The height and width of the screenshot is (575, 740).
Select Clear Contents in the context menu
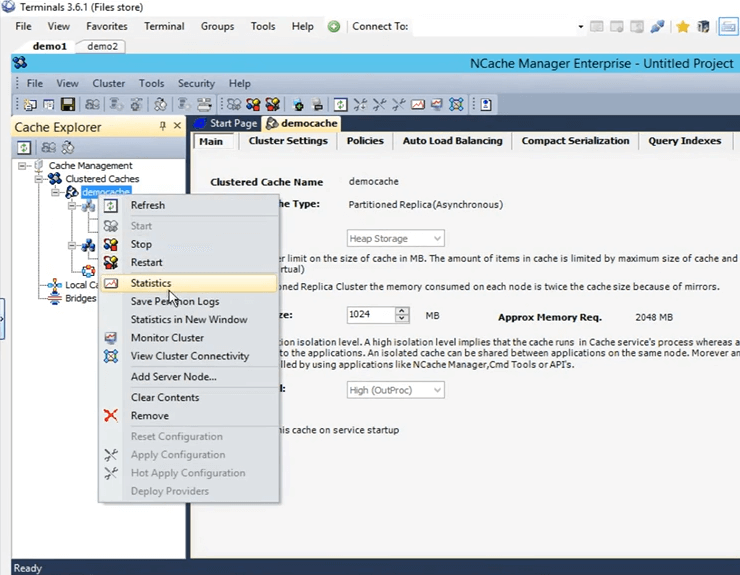click(189, 397)
